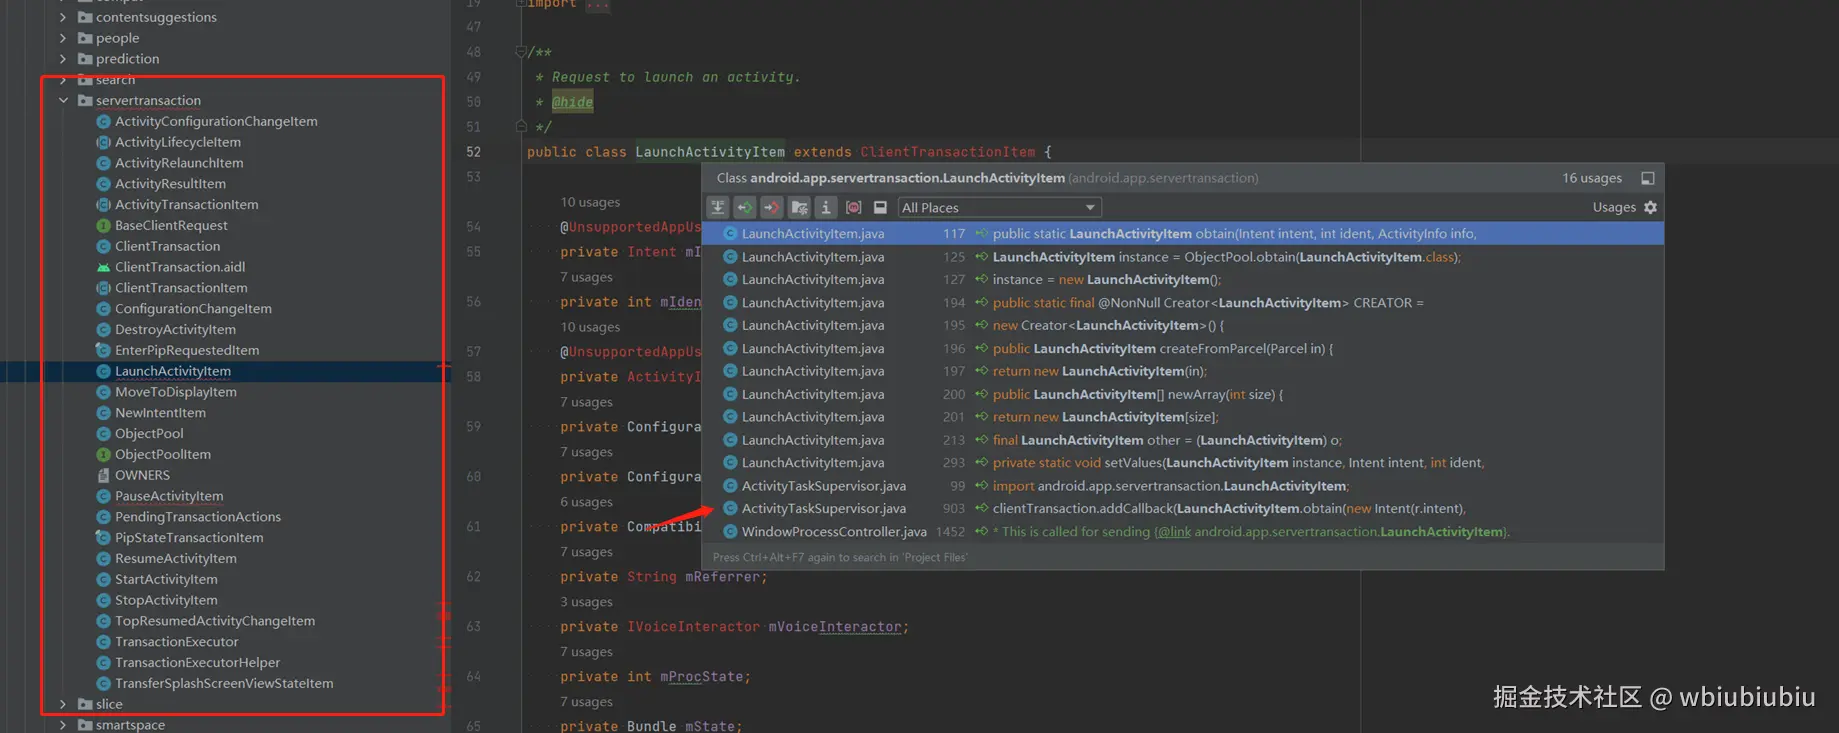Open ResumeActivityItem in project tree
Viewport: 1839px width, 733px height.
pos(175,559)
